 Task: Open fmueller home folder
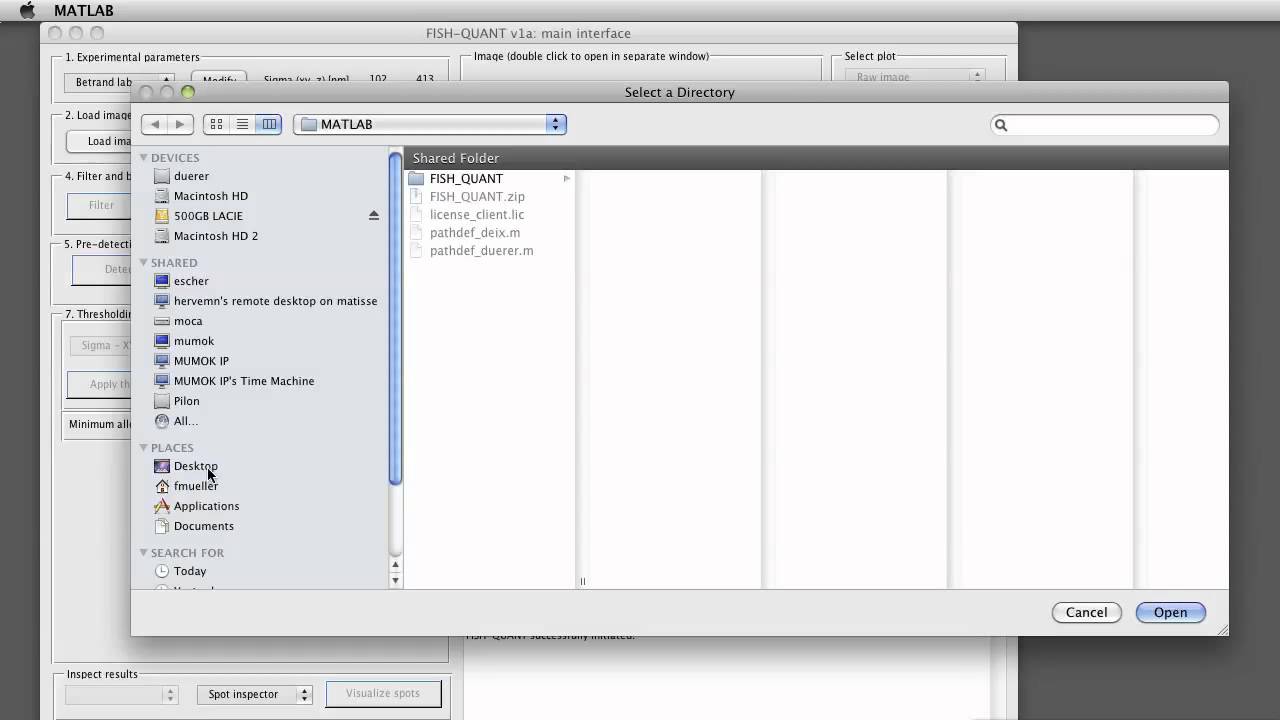195,486
